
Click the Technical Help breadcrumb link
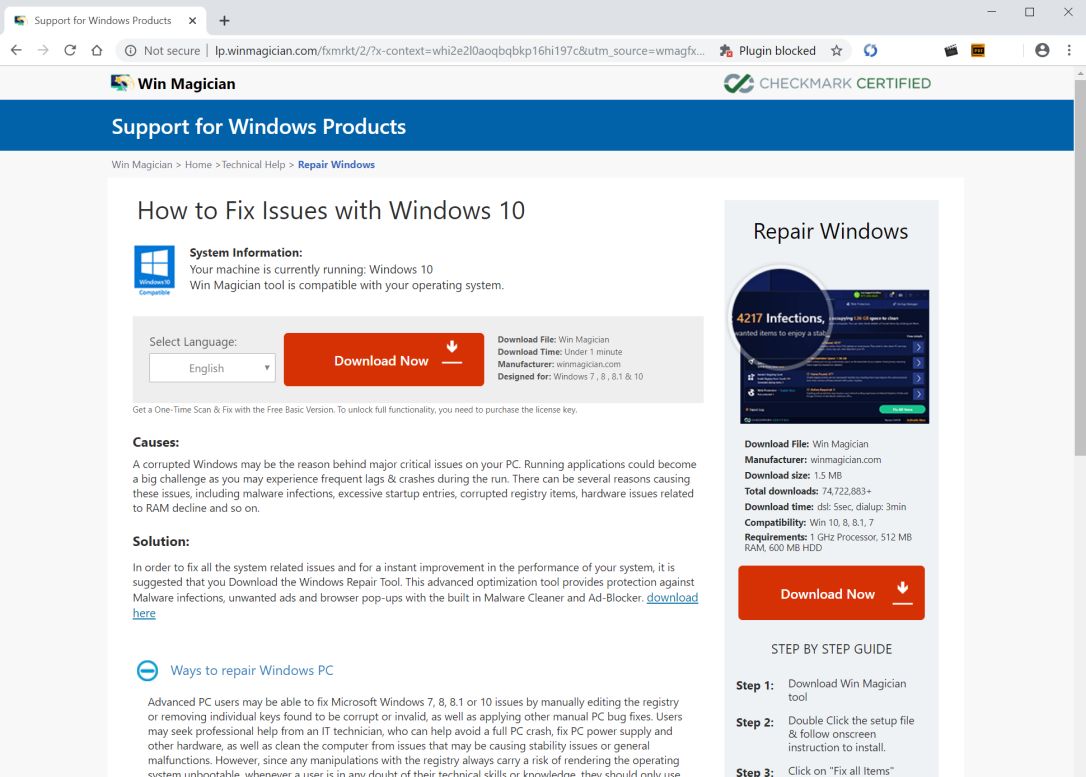(253, 165)
